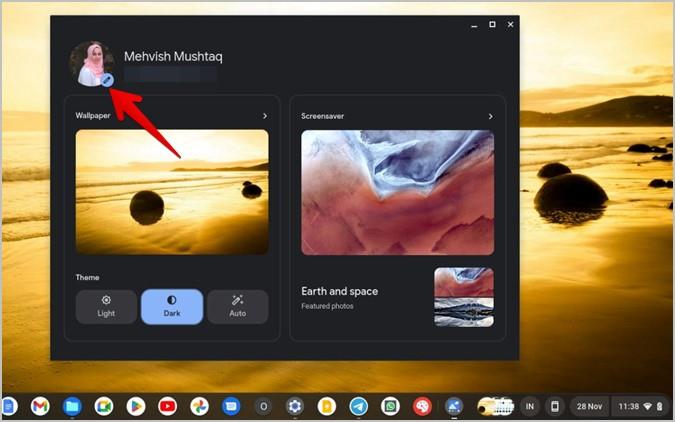Click the Featured photos subtitle
Screen dimensions: 675x422
327,306
